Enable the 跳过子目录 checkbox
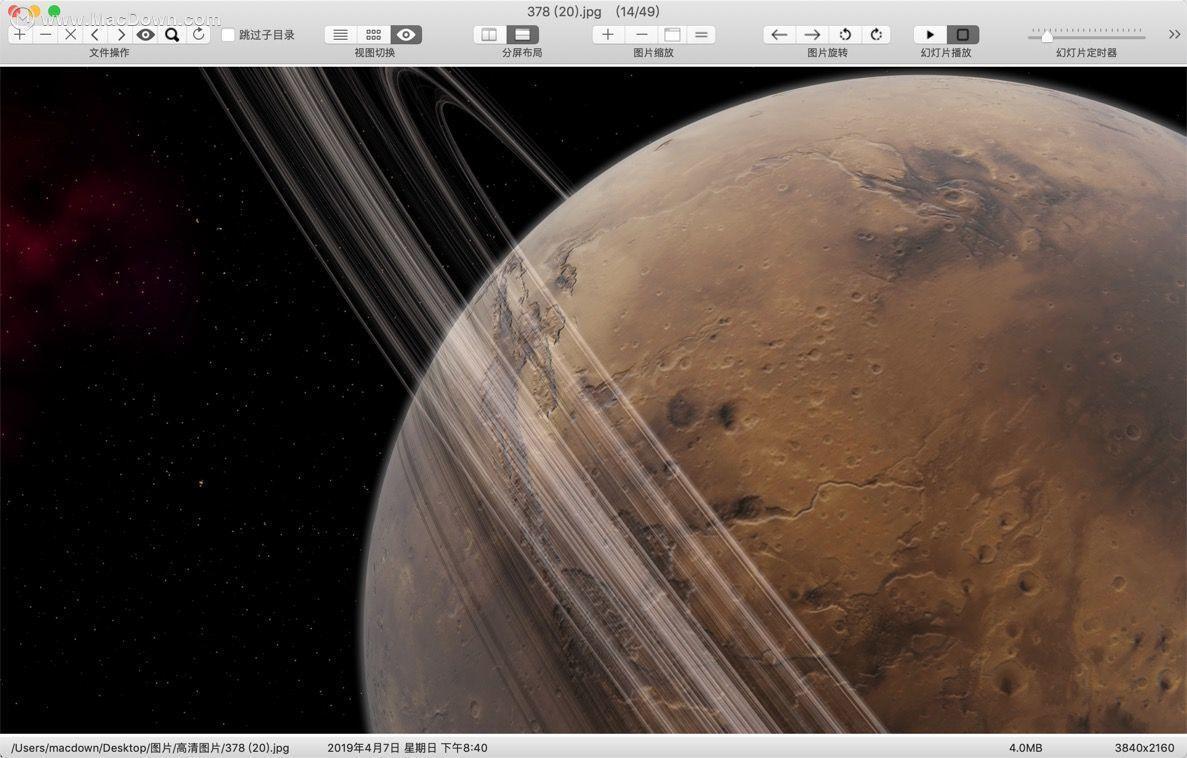 coord(228,35)
